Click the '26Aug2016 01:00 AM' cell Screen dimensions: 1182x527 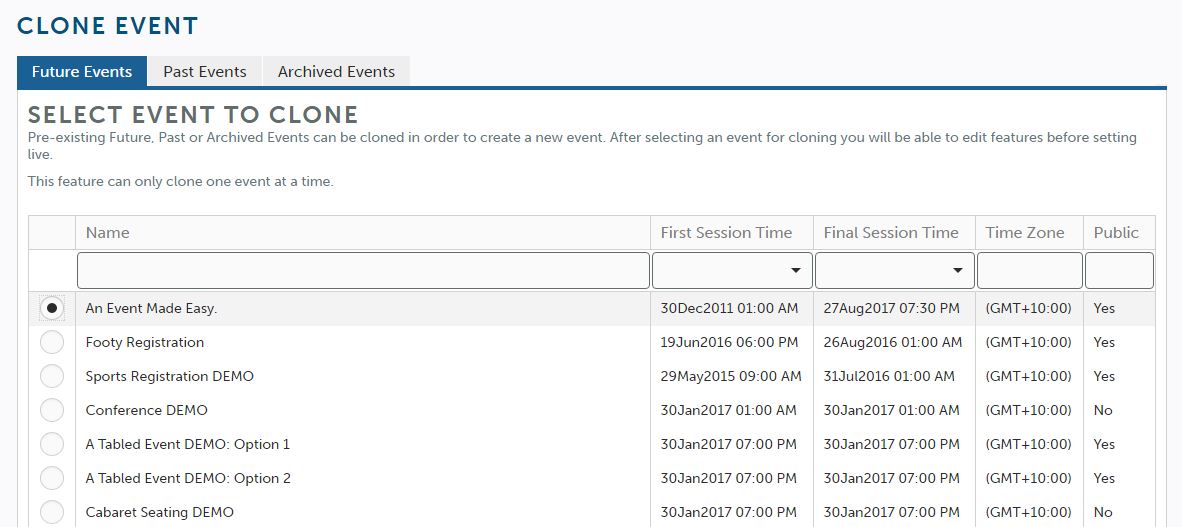point(893,342)
